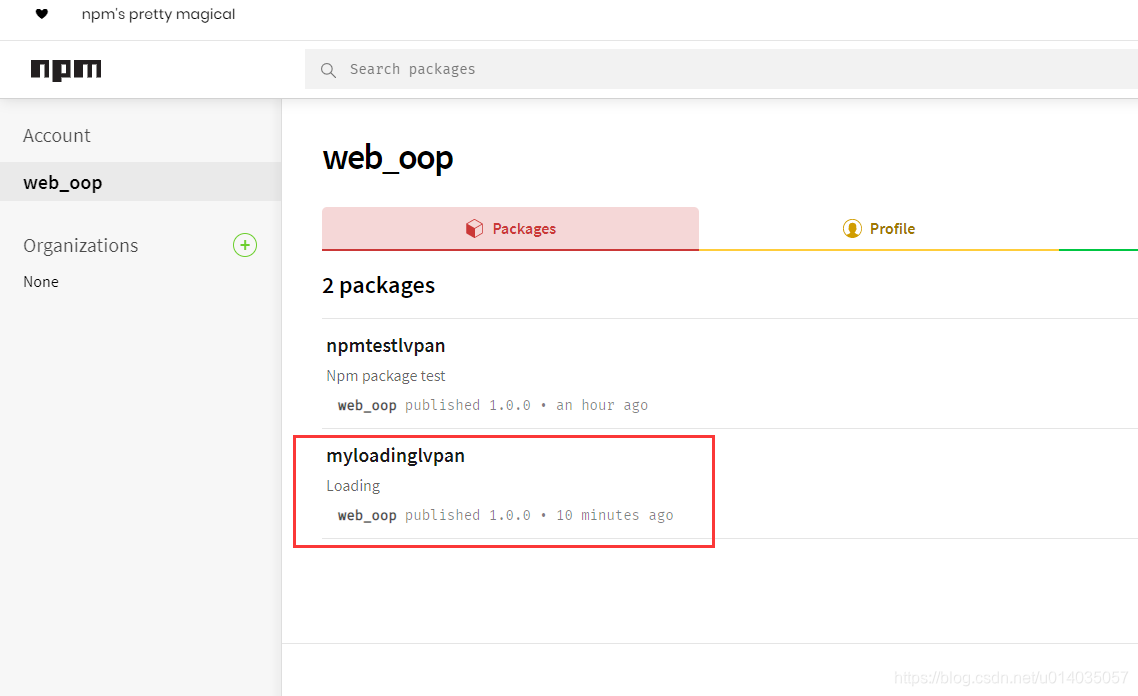
Task: Click the search magnifier icon
Action: tap(328, 70)
